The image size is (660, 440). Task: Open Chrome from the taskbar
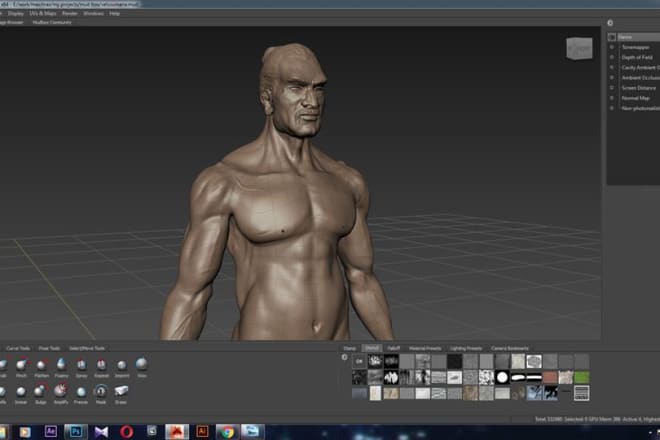pos(228,432)
